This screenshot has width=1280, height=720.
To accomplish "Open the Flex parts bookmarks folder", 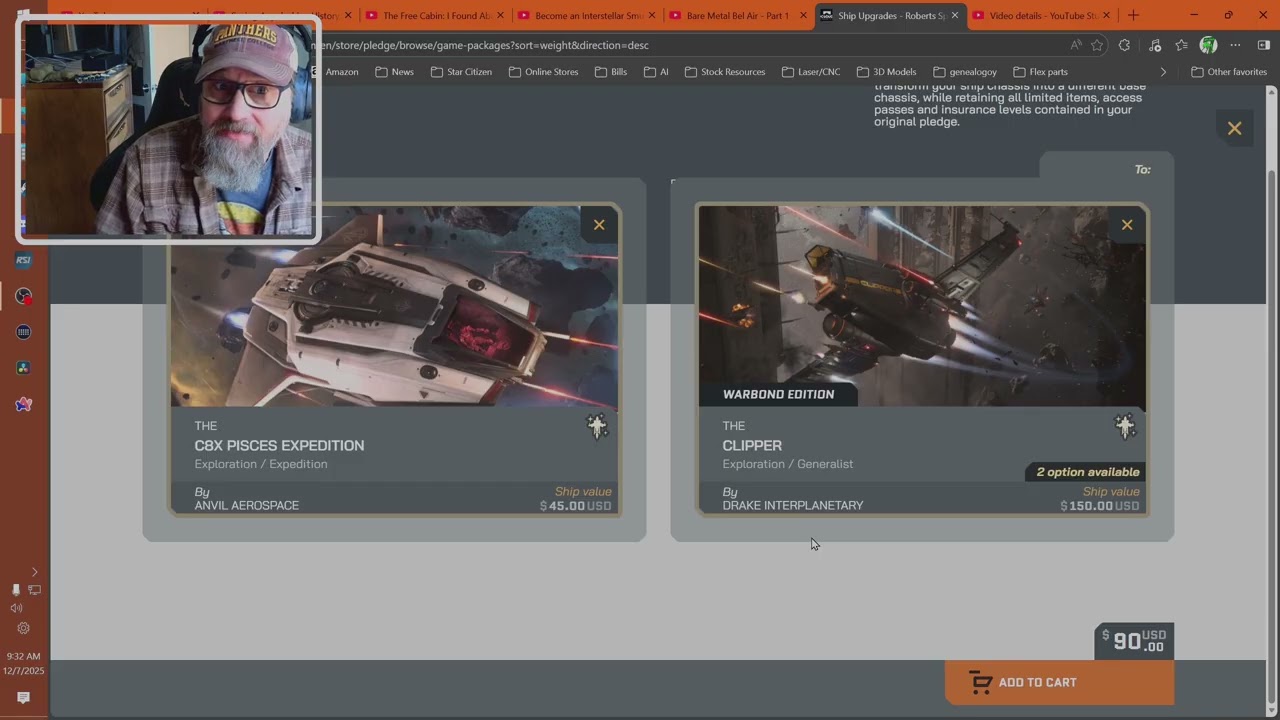I will pos(1040,72).
